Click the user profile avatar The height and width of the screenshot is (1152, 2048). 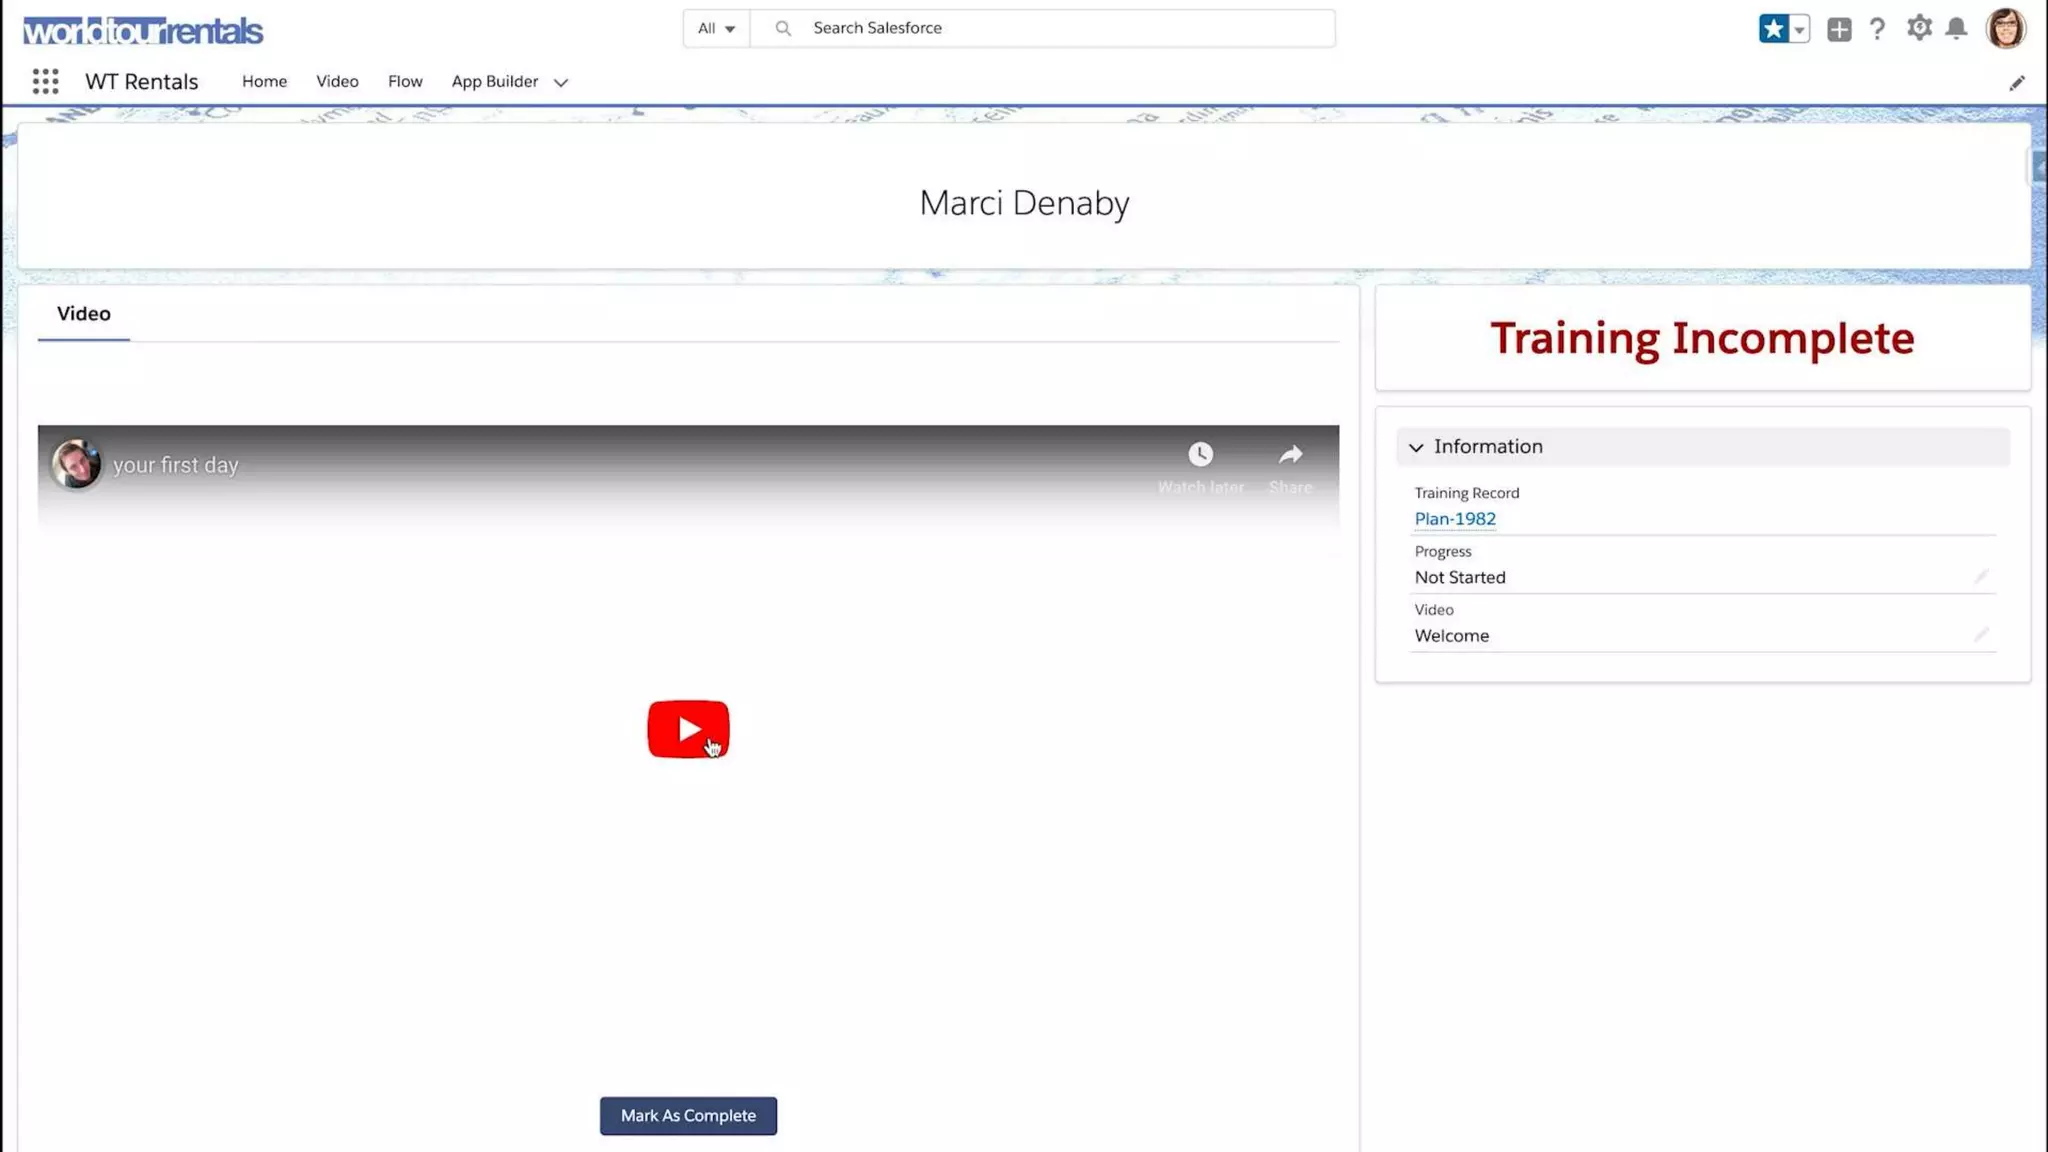pos(2004,28)
